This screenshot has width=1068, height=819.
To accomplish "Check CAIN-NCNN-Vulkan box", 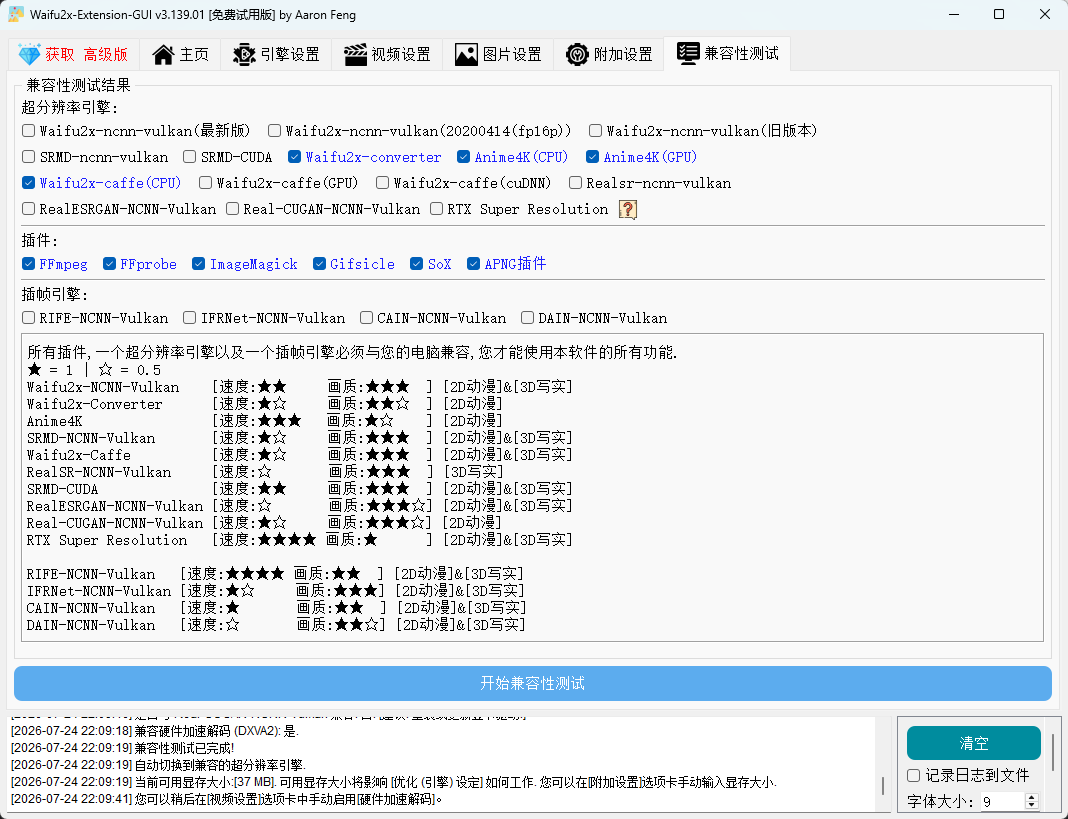I will click(366, 318).
